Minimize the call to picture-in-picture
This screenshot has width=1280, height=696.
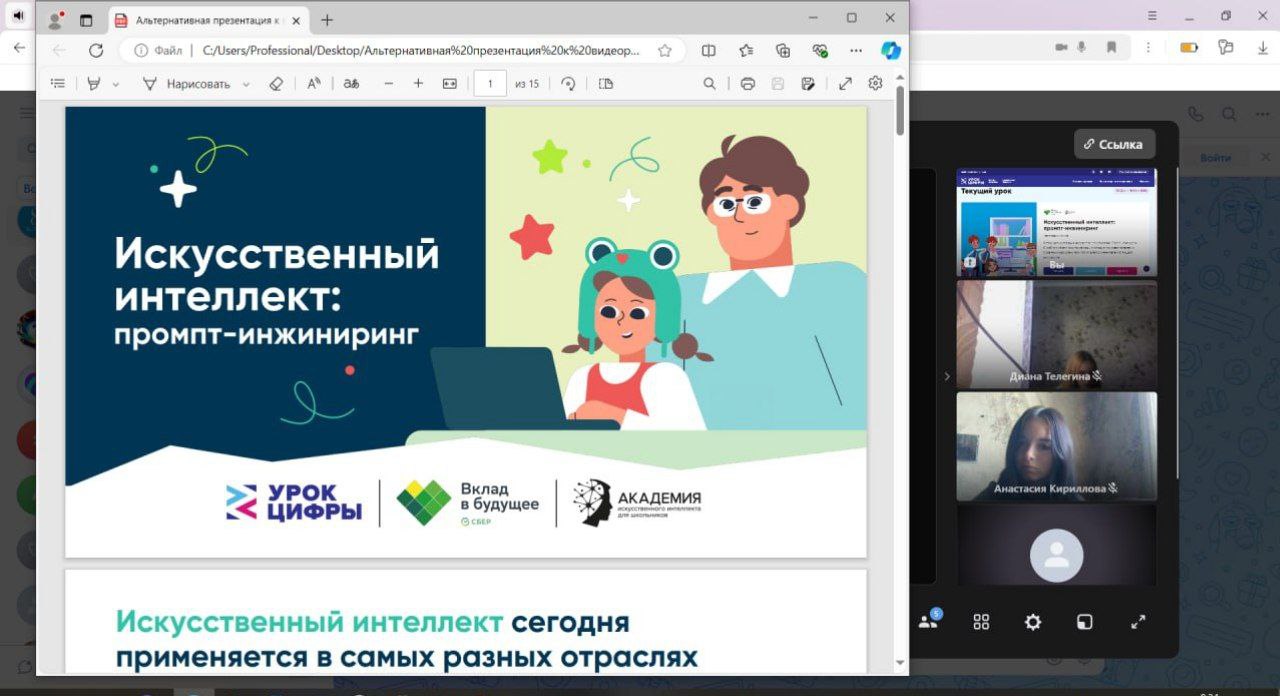coord(1085,622)
